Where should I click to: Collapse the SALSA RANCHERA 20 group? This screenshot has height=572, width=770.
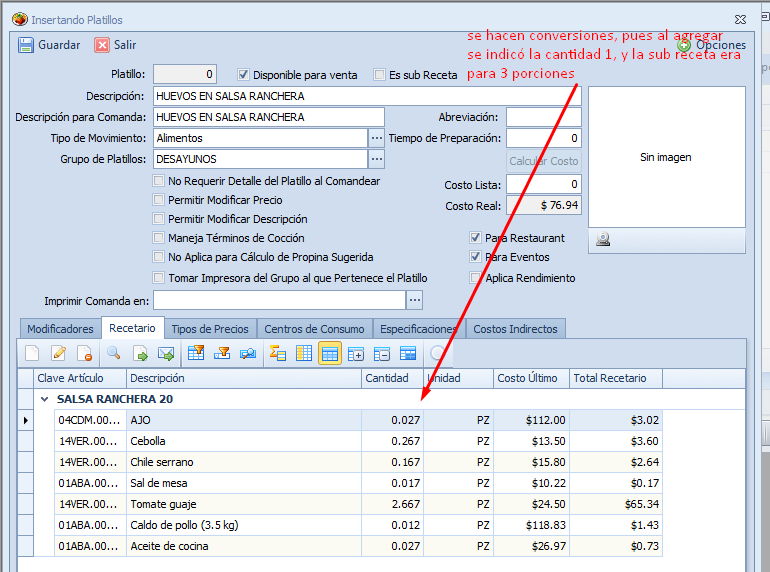click(x=44, y=399)
